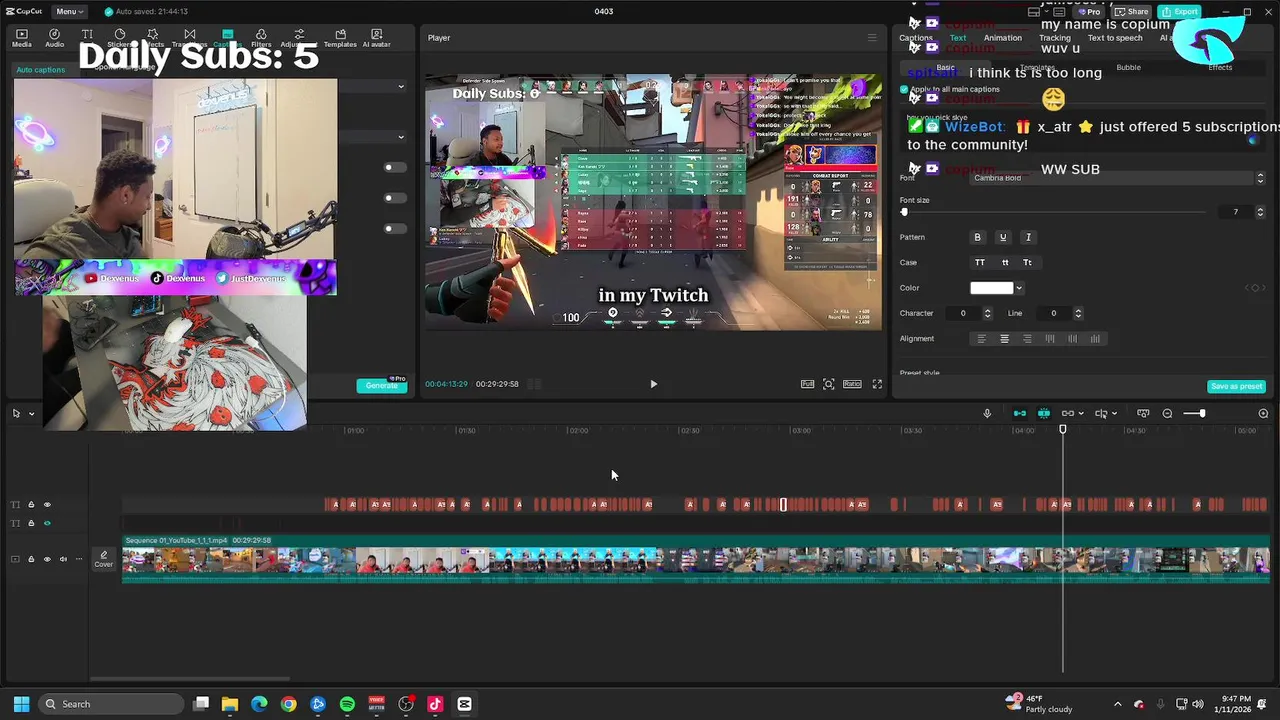The image size is (1280, 720).
Task: Click the Ratio button in Player
Action: pos(852,384)
